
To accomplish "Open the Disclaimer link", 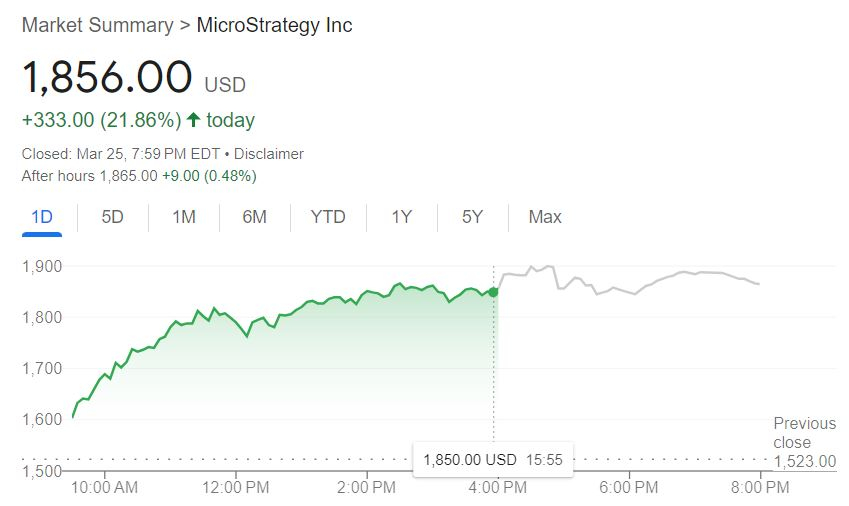I will pos(268,154).
